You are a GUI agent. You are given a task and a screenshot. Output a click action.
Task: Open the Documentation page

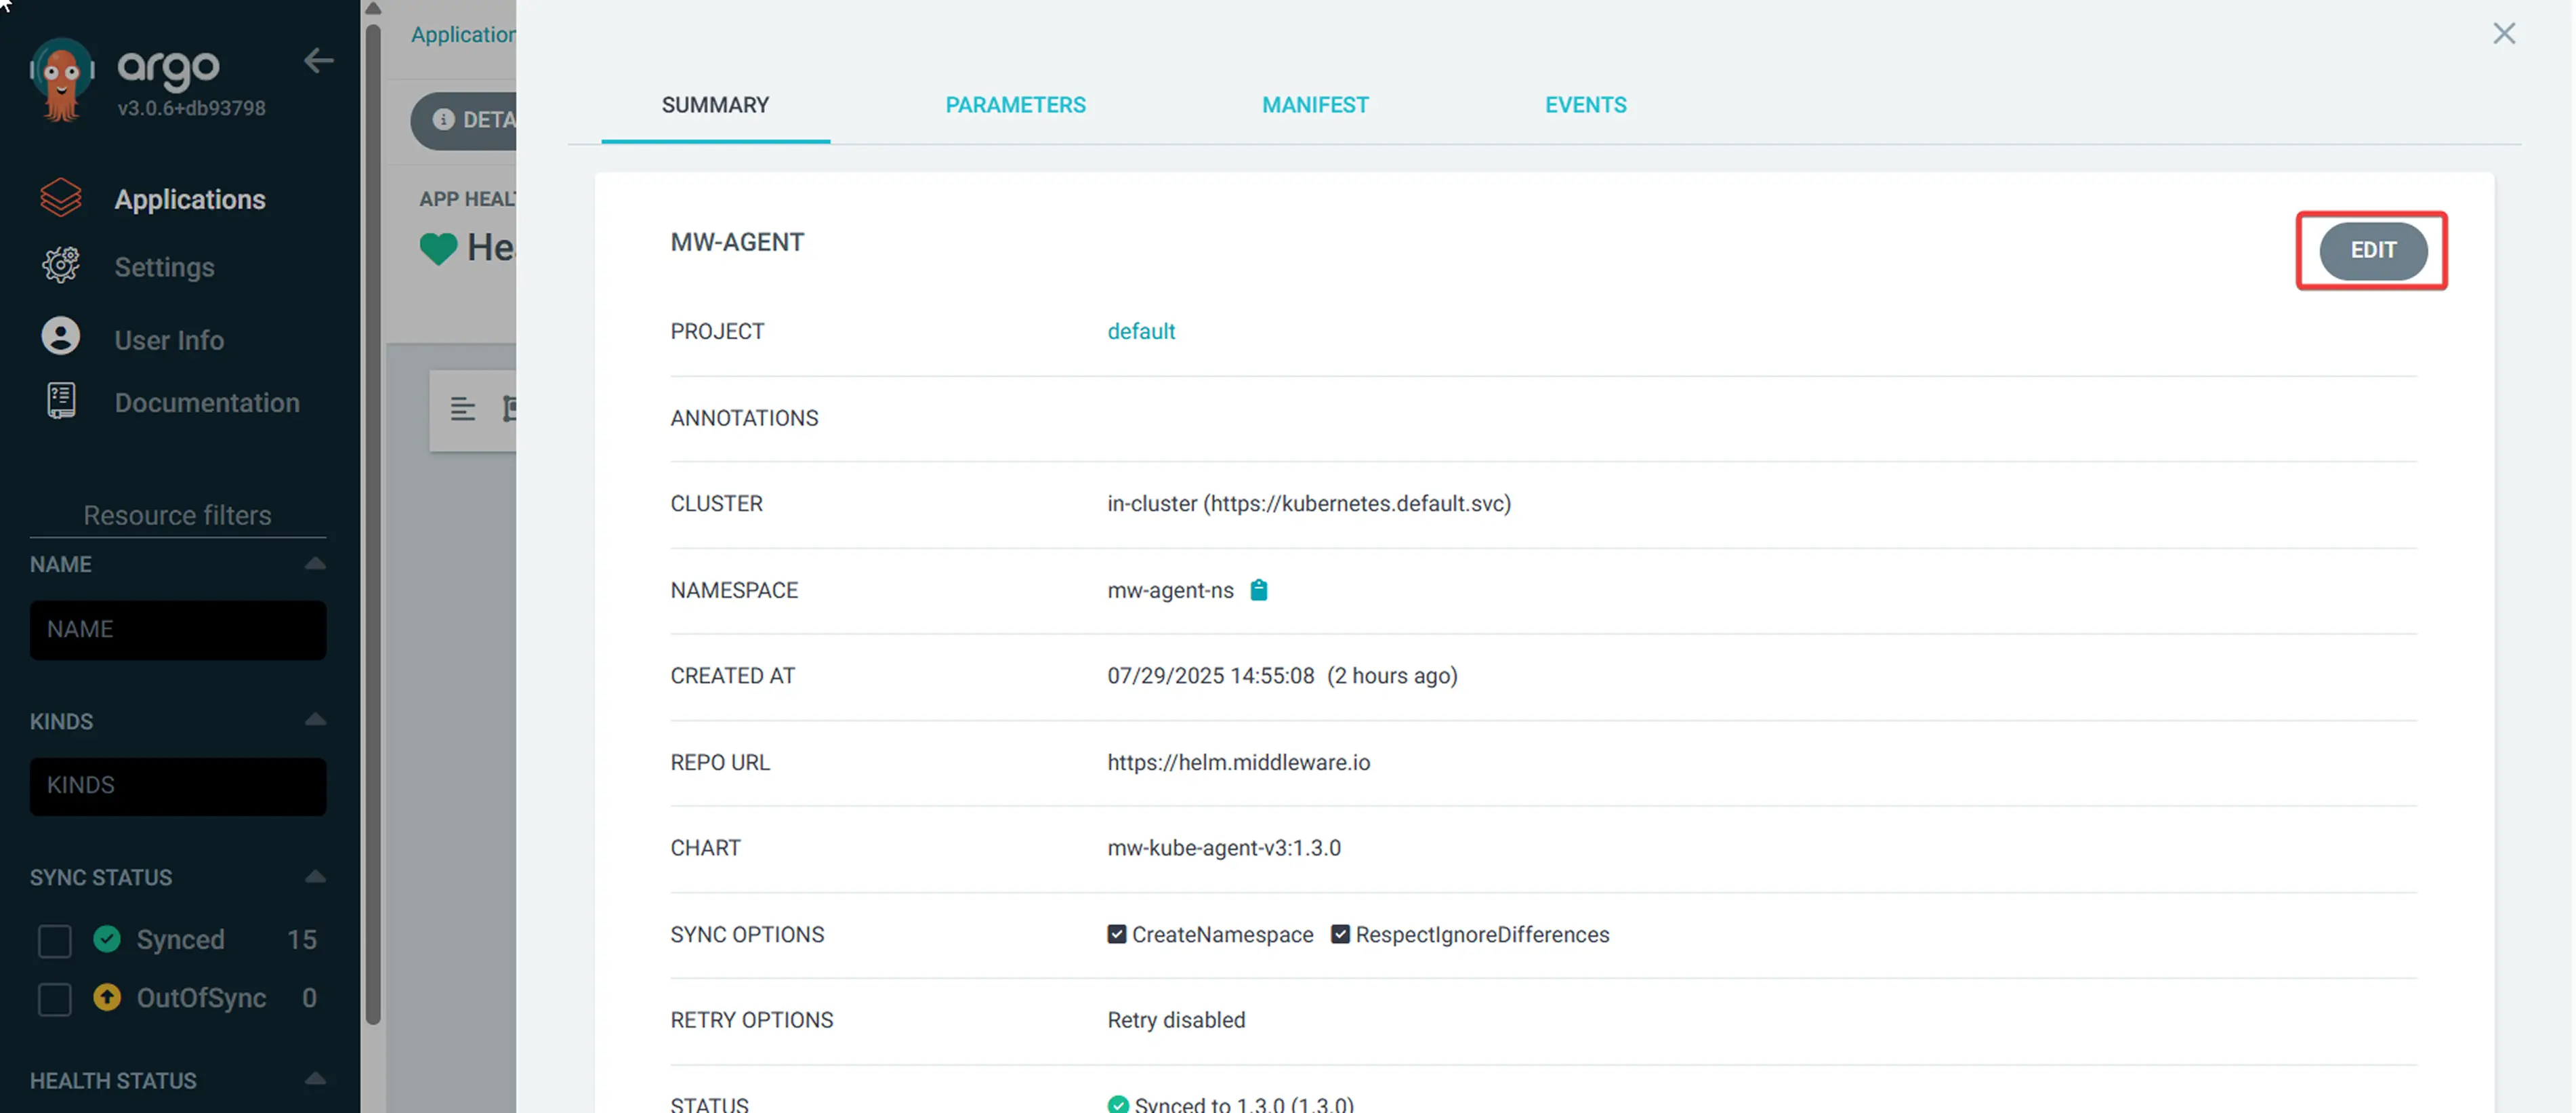point(207,402)
